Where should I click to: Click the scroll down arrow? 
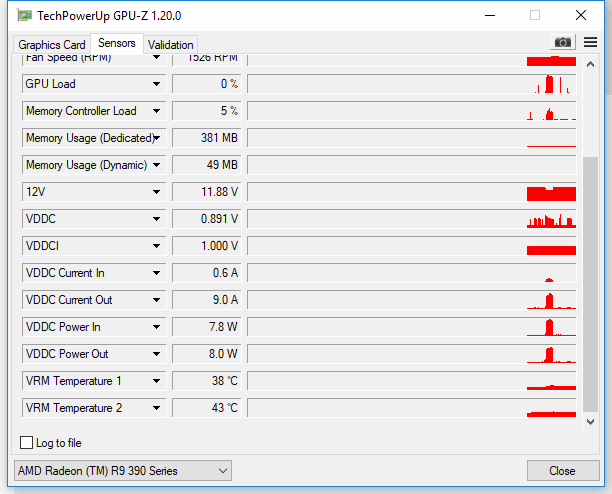pos(590,422)
